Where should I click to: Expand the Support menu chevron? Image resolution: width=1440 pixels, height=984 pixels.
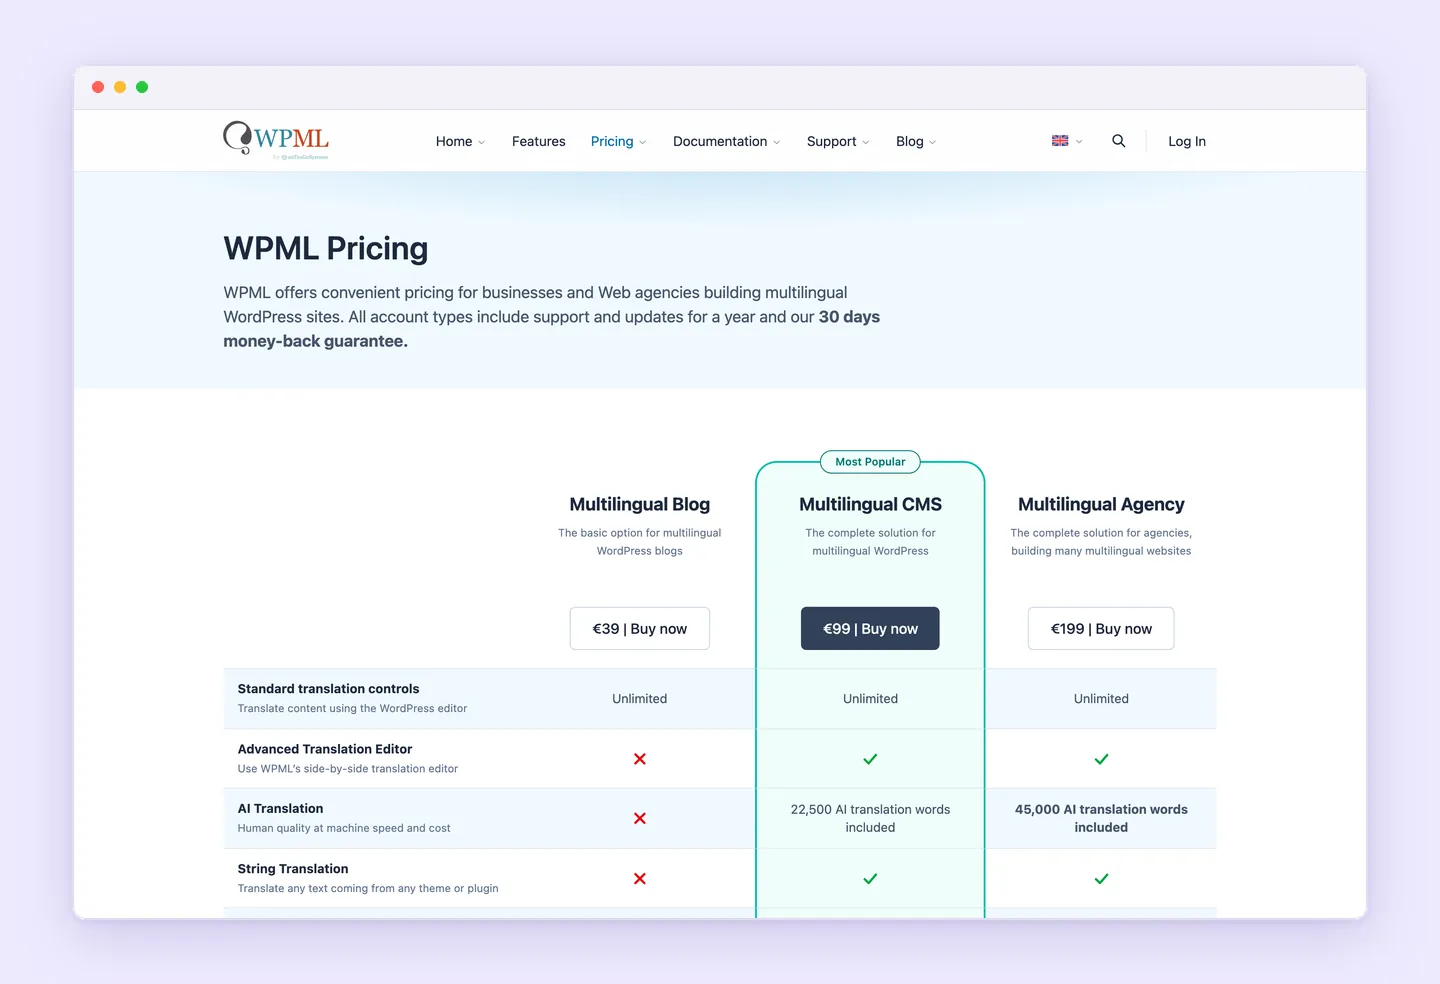pos(866,142)
